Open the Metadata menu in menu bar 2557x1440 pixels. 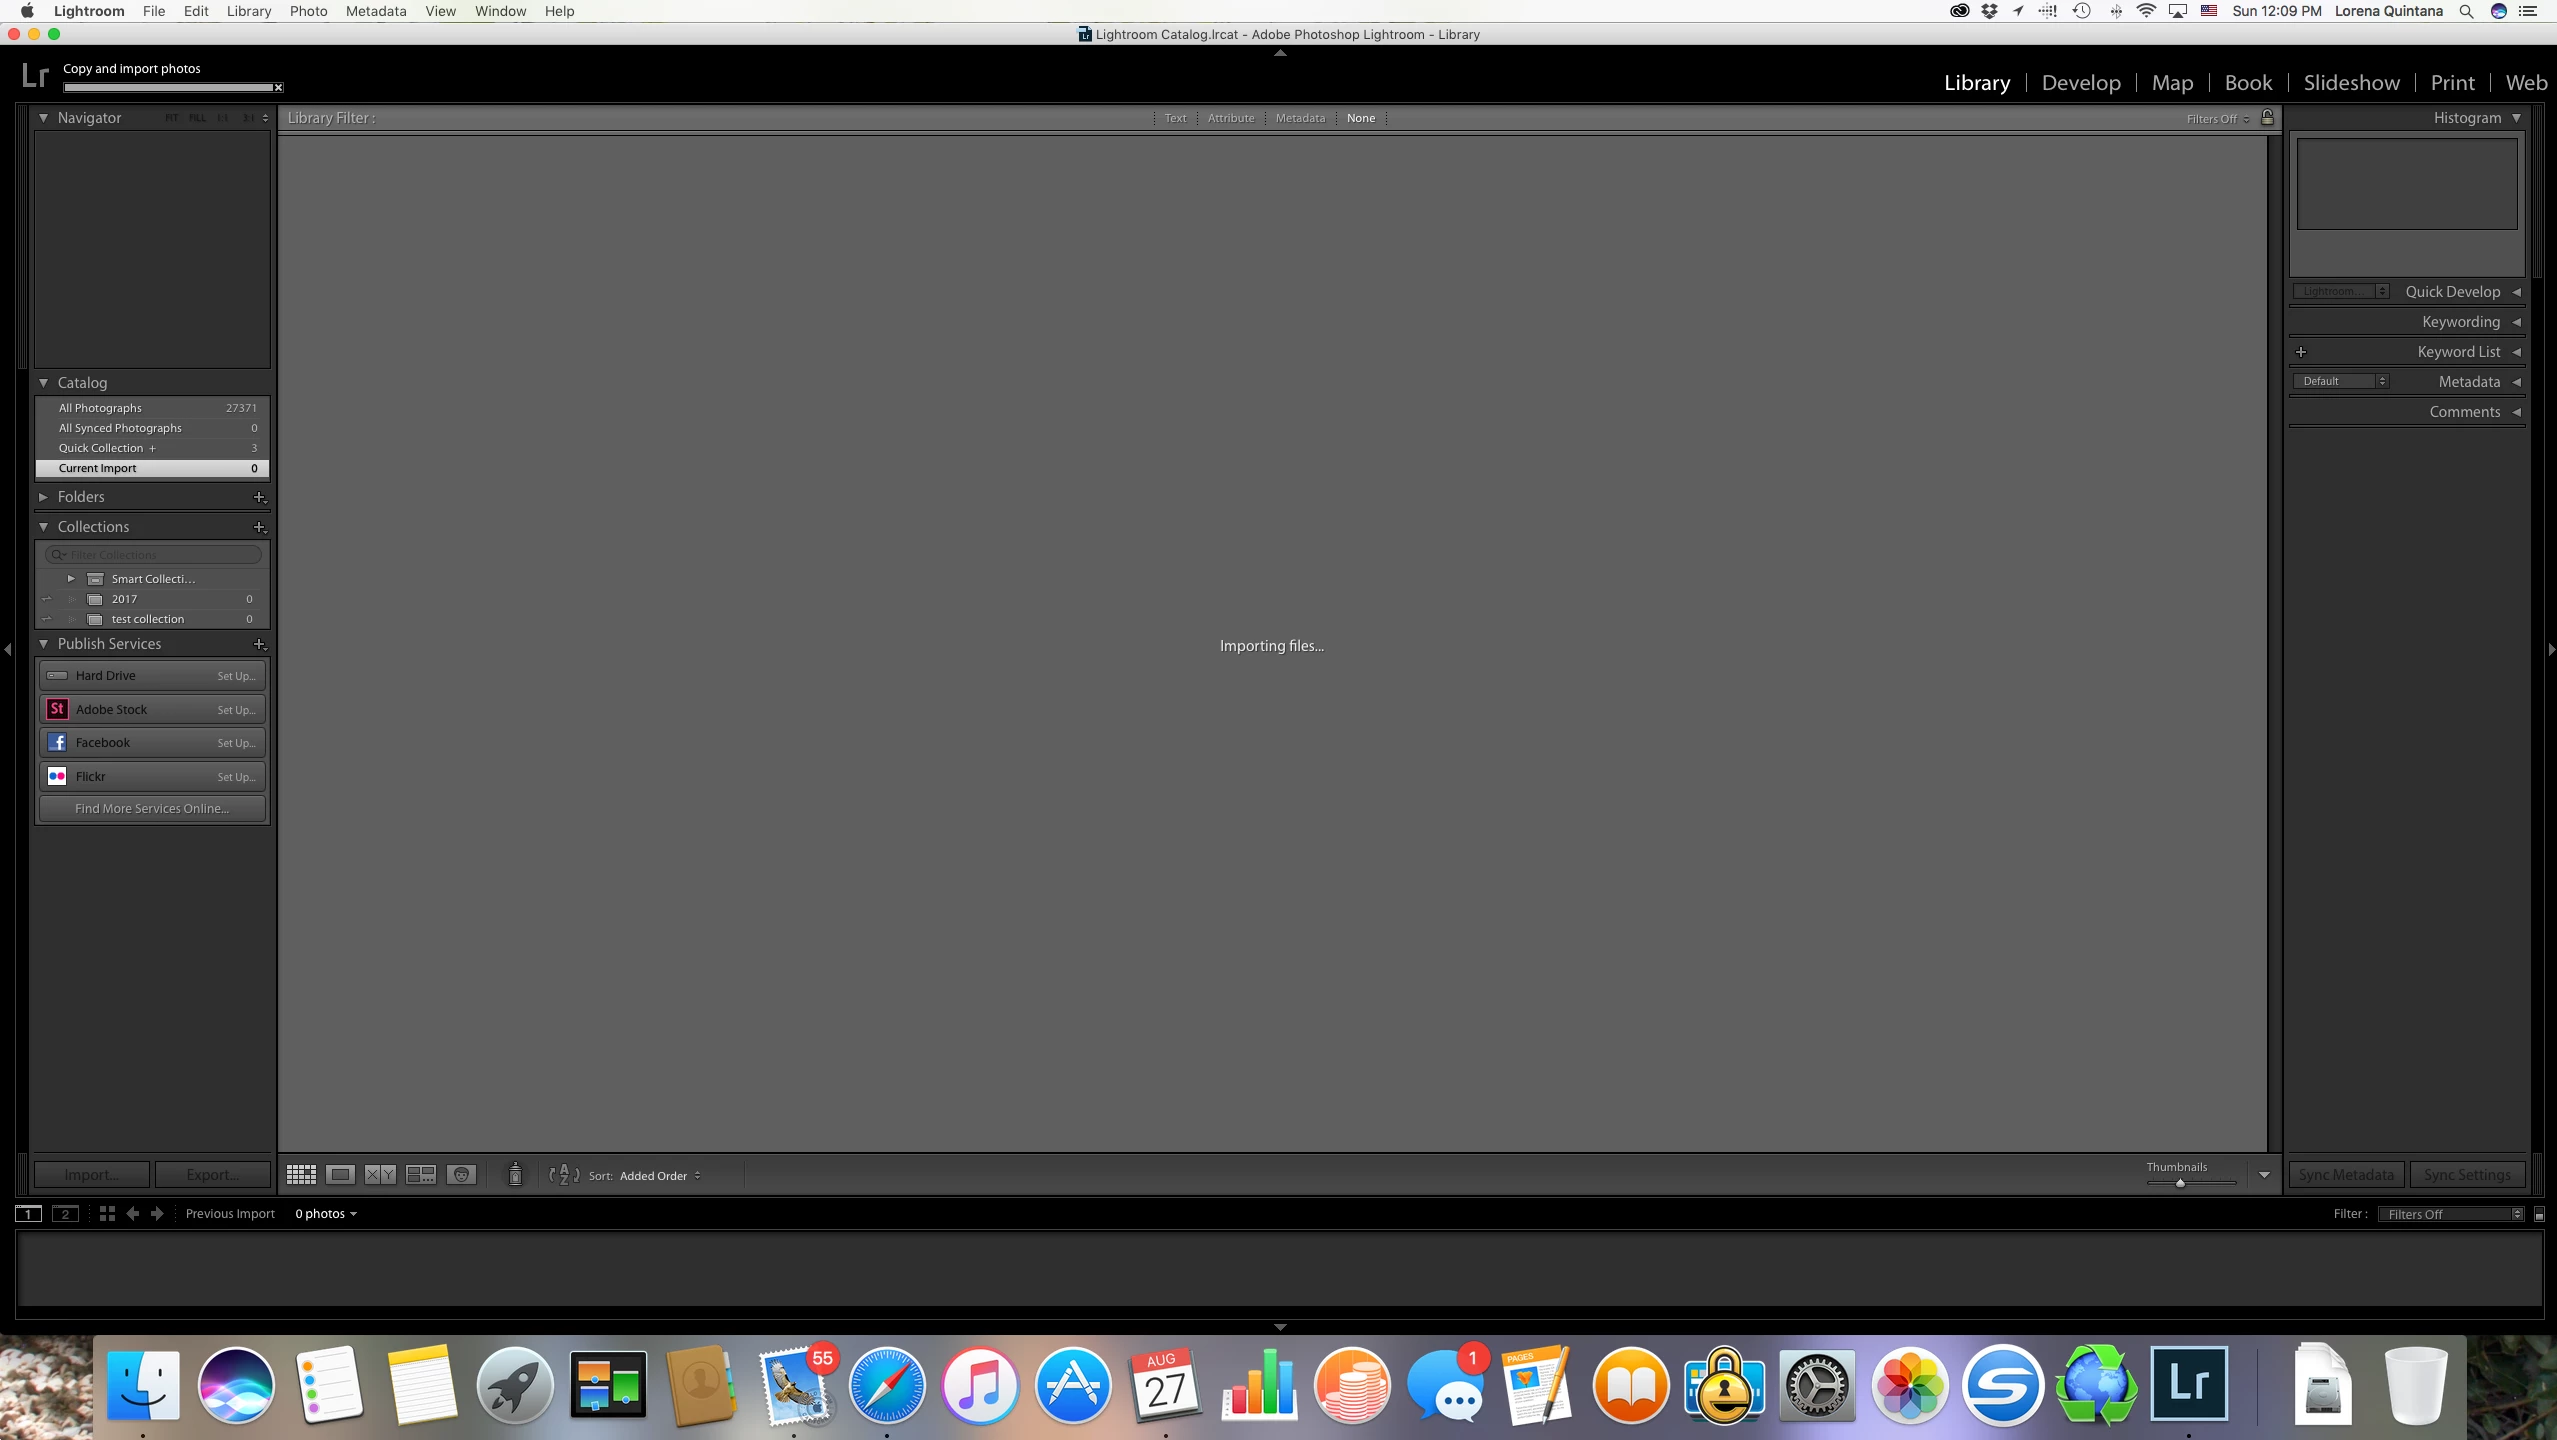375,11
